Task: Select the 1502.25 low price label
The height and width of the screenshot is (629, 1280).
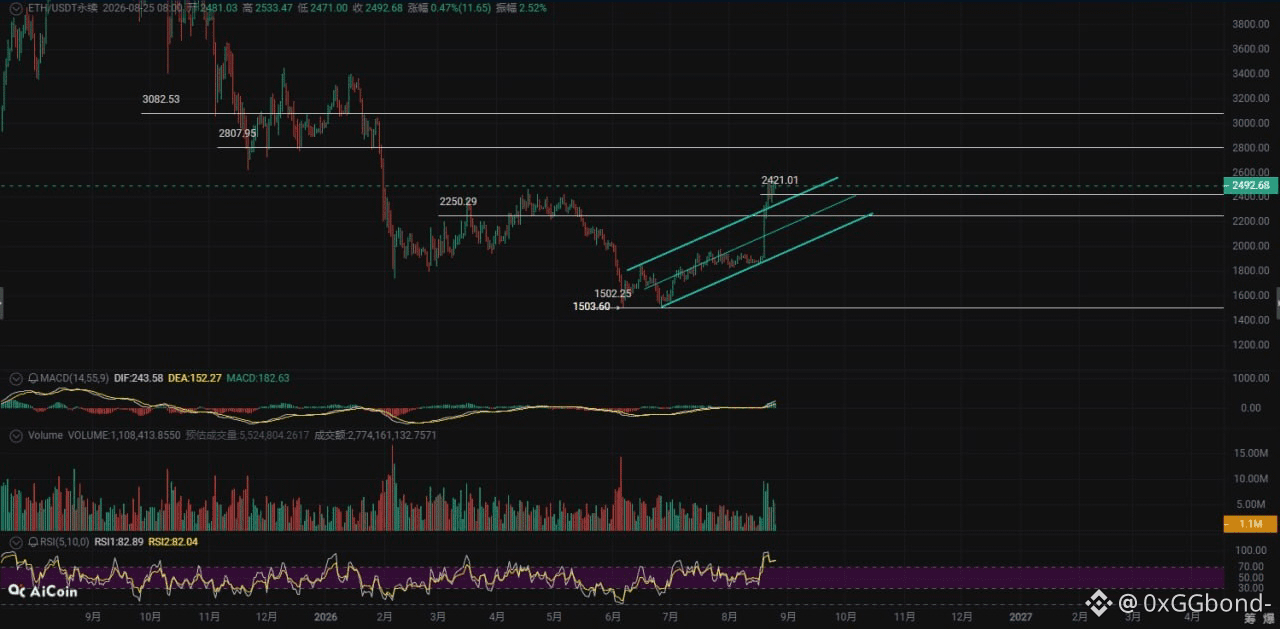Action: pyautogui.click(x=613, y=293)
